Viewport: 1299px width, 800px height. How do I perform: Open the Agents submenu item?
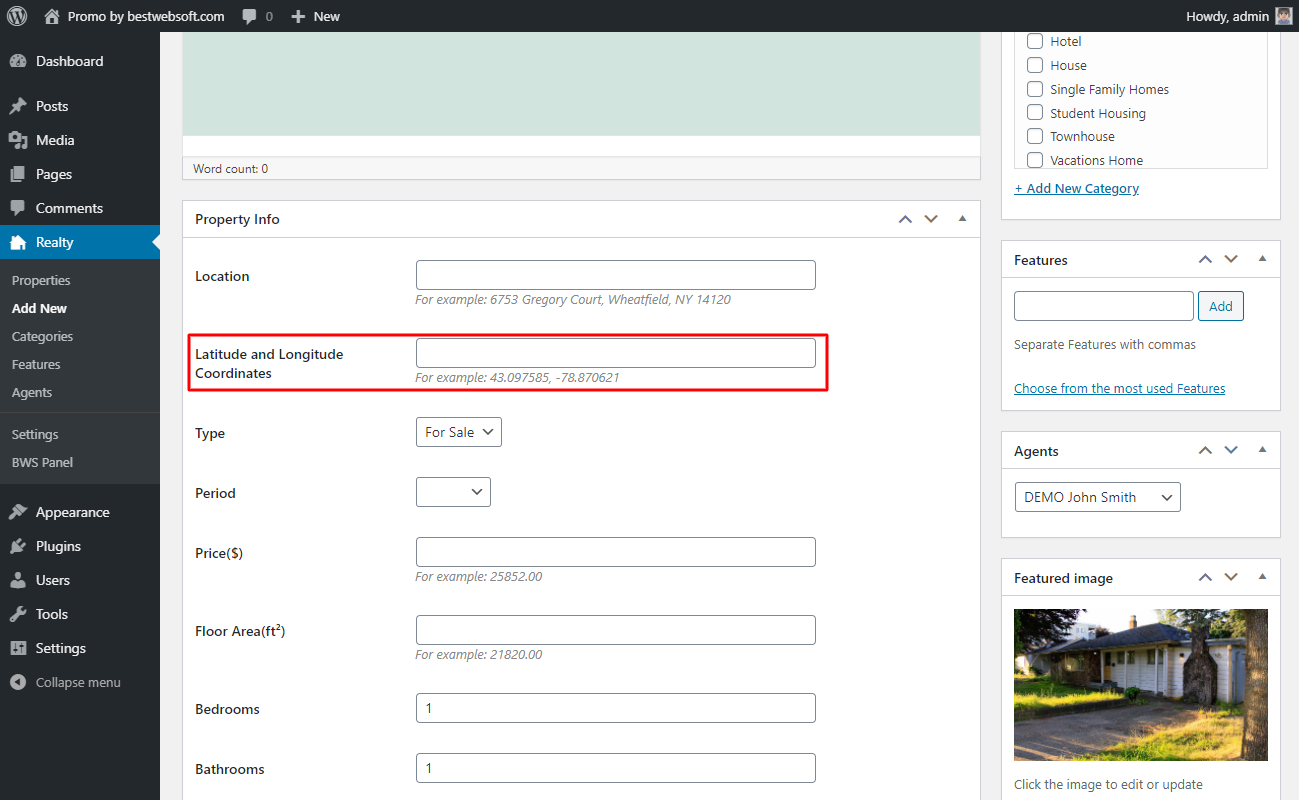[32, 392]
